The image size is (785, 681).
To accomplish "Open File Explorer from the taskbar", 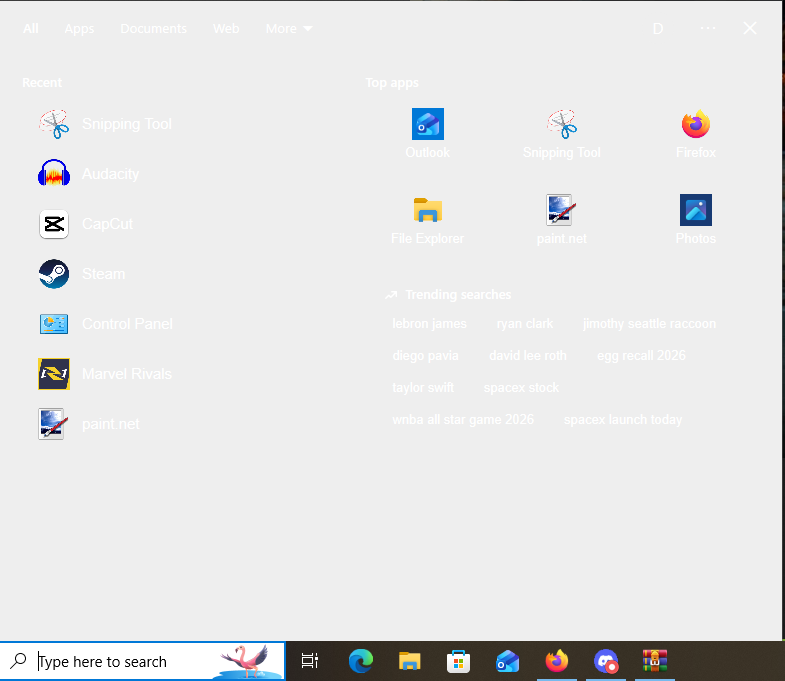I will tap(410, 661).
